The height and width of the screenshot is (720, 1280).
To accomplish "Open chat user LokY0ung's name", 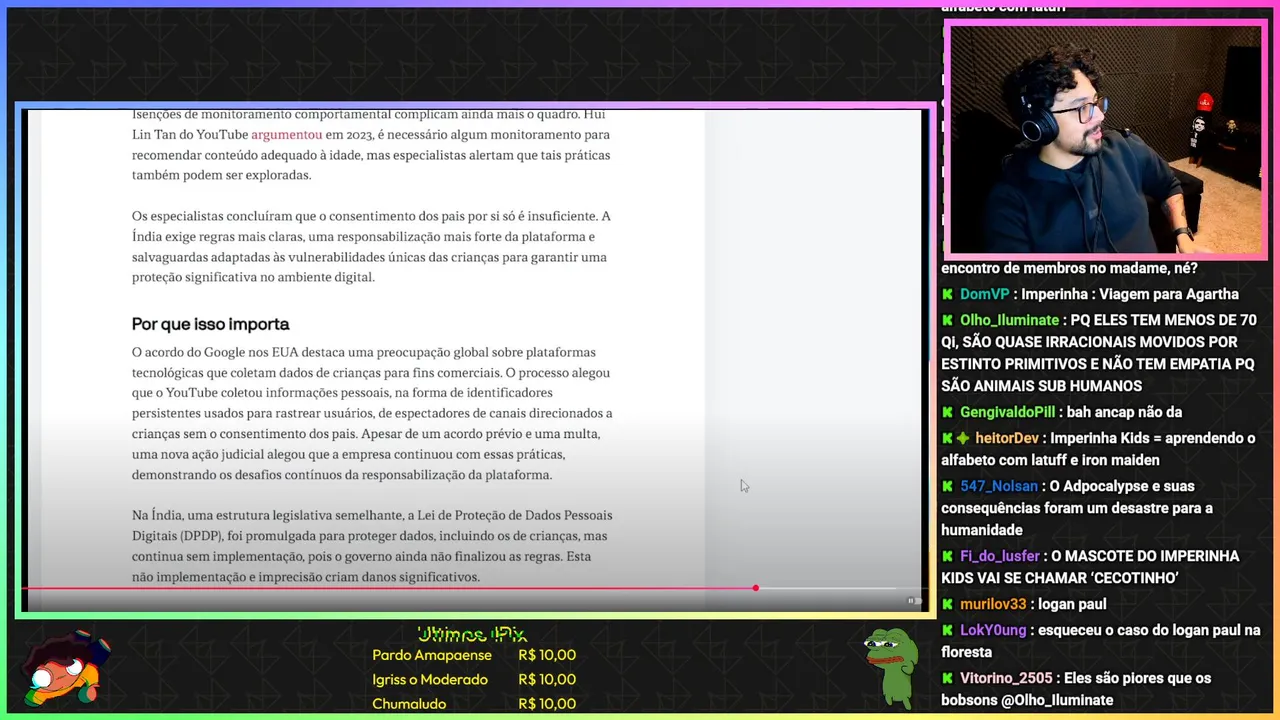I will (993, 630).
